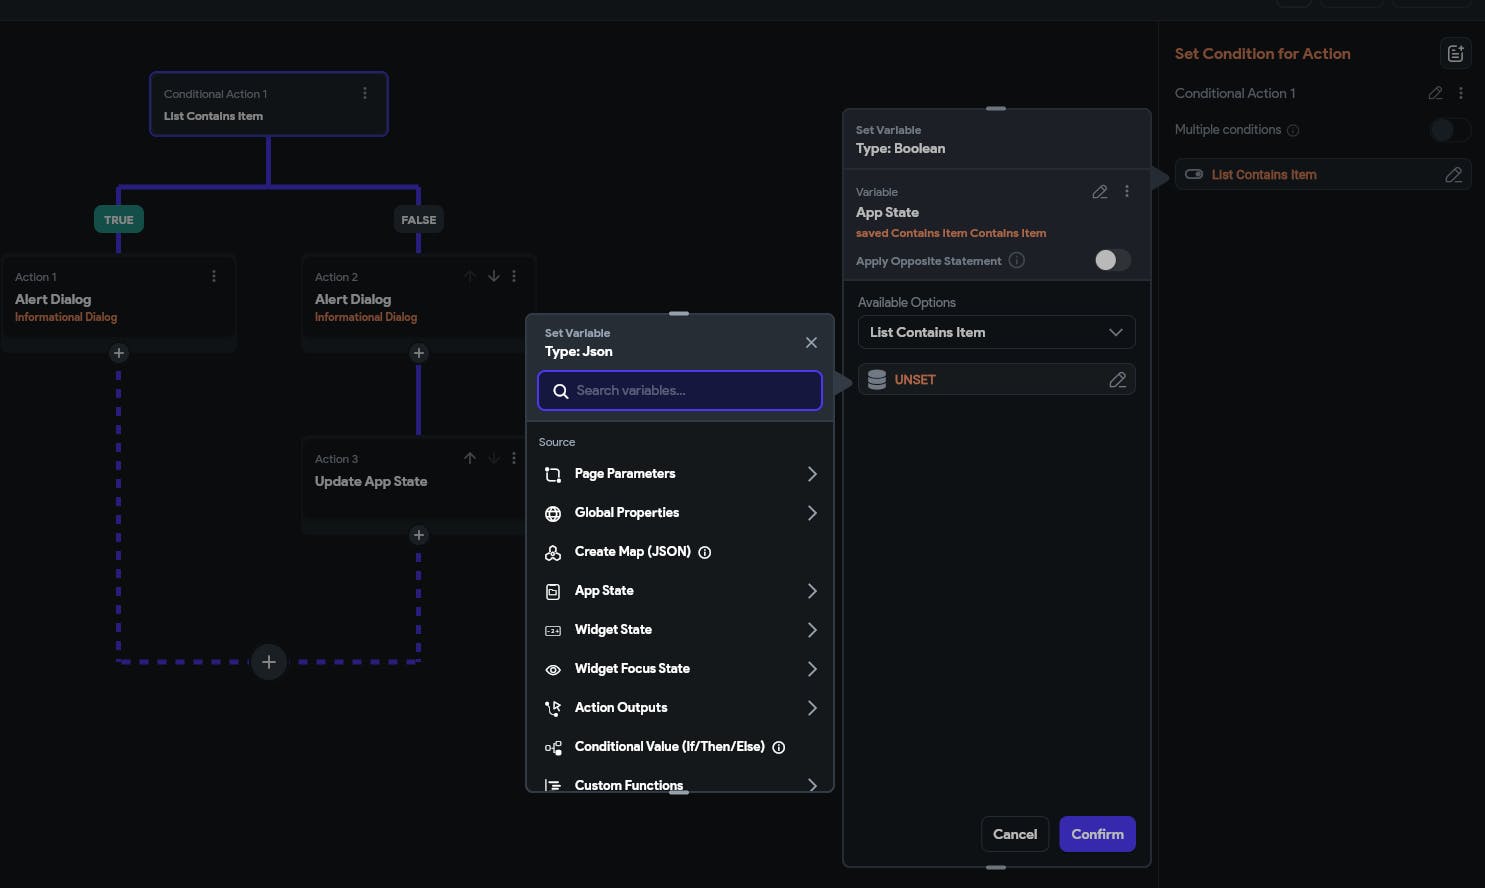Expand the Widget State source
Screen dimensions: 1485x888
tap(680, 630)
